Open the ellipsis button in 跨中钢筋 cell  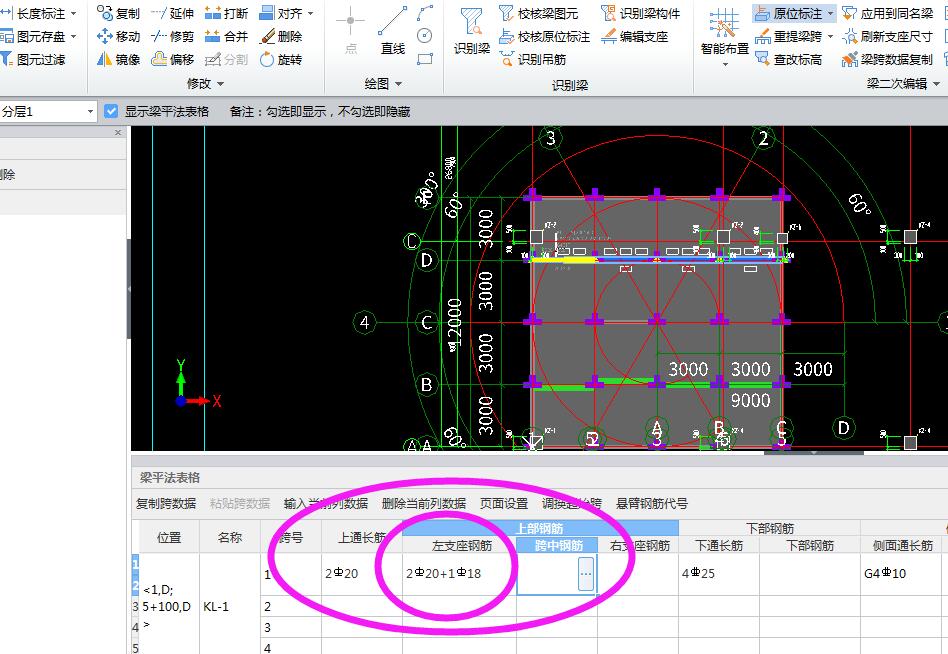pyautogui.click(x=586, y=573)
